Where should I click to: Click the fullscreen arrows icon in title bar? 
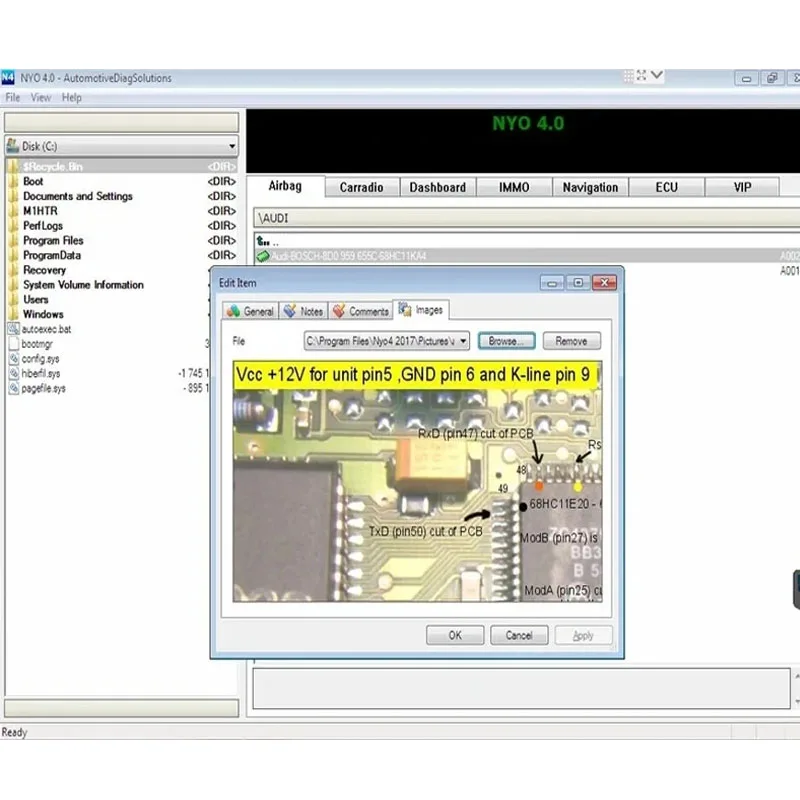[x=641, y=76]
